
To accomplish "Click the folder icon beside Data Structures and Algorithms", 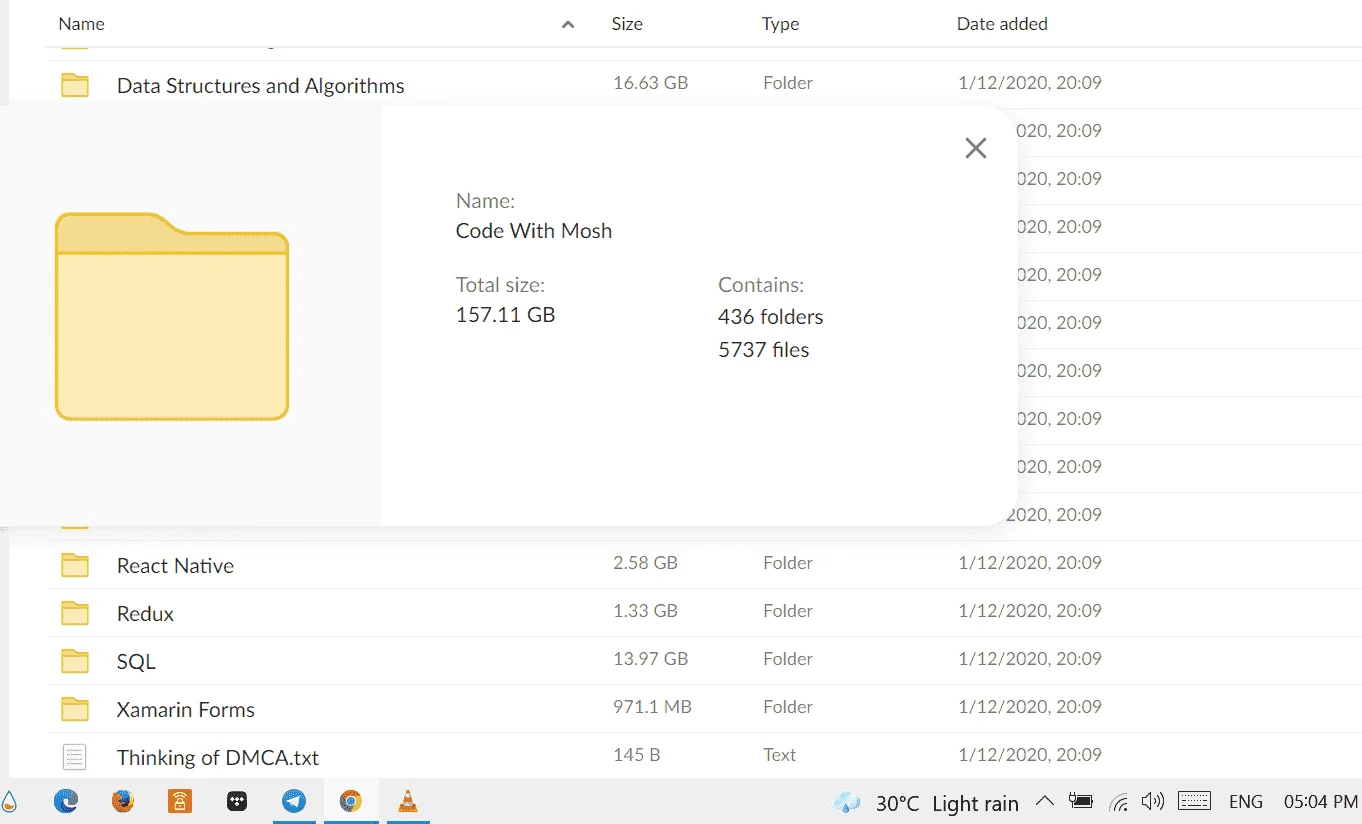I will click(75, 85).
